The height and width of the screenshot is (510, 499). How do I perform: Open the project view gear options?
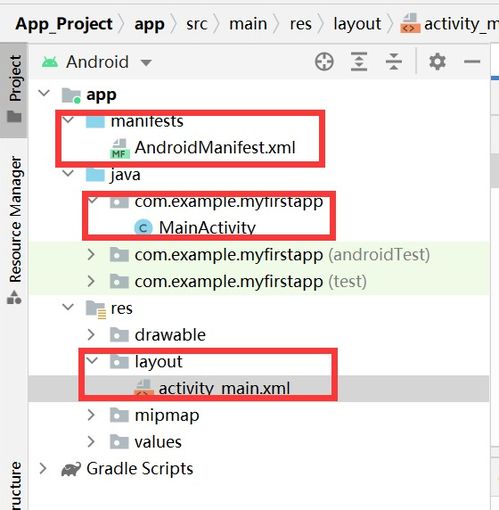pos(437,62)
